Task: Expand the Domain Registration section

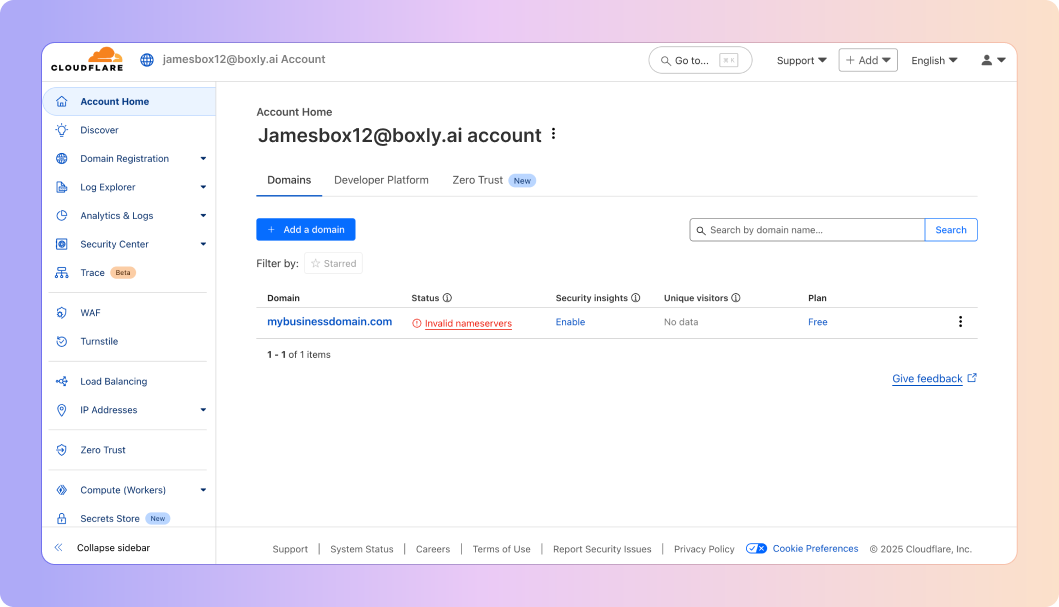Action: click(203, 159)
